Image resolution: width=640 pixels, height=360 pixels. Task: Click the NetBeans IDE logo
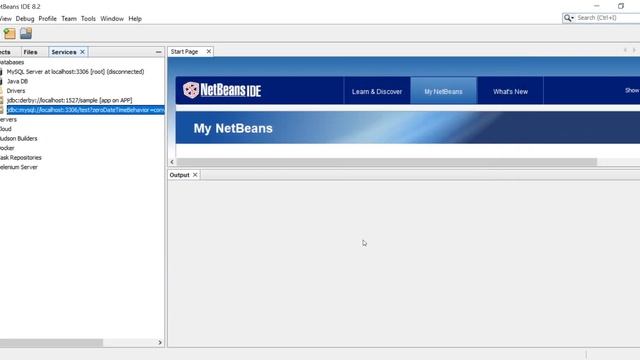[x=222, y=90]
